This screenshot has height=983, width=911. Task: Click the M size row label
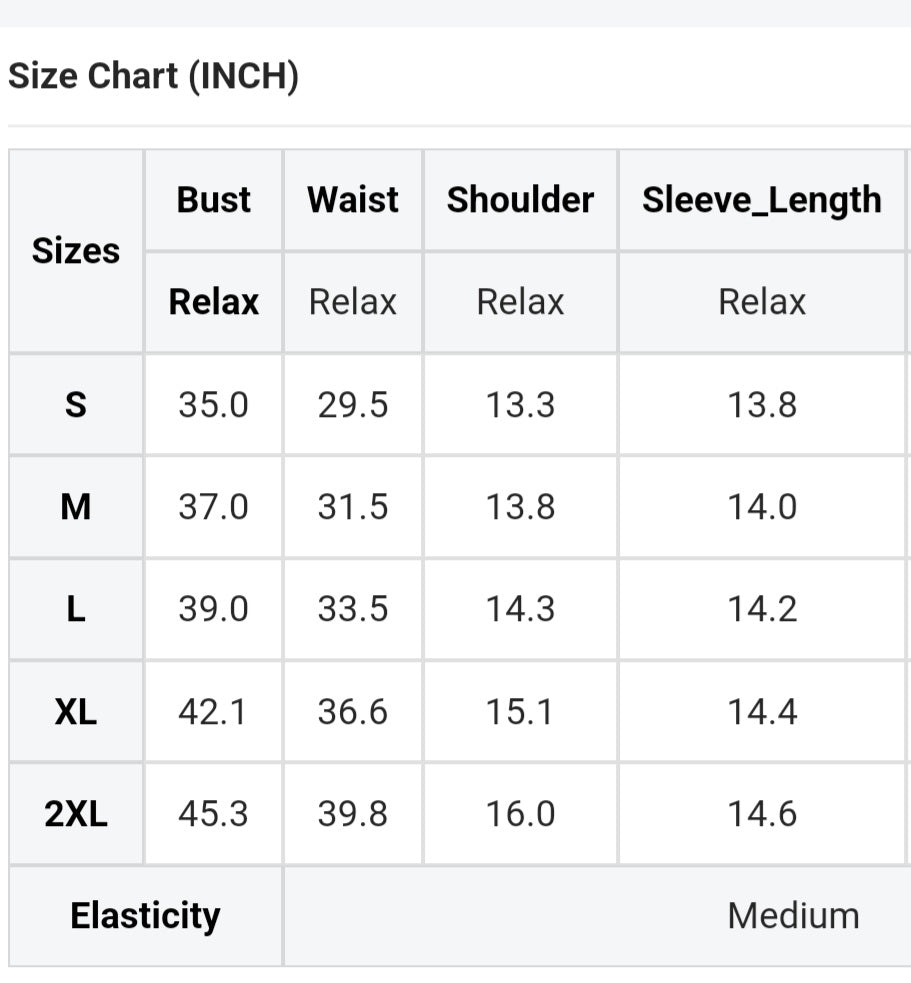(76, 507)
